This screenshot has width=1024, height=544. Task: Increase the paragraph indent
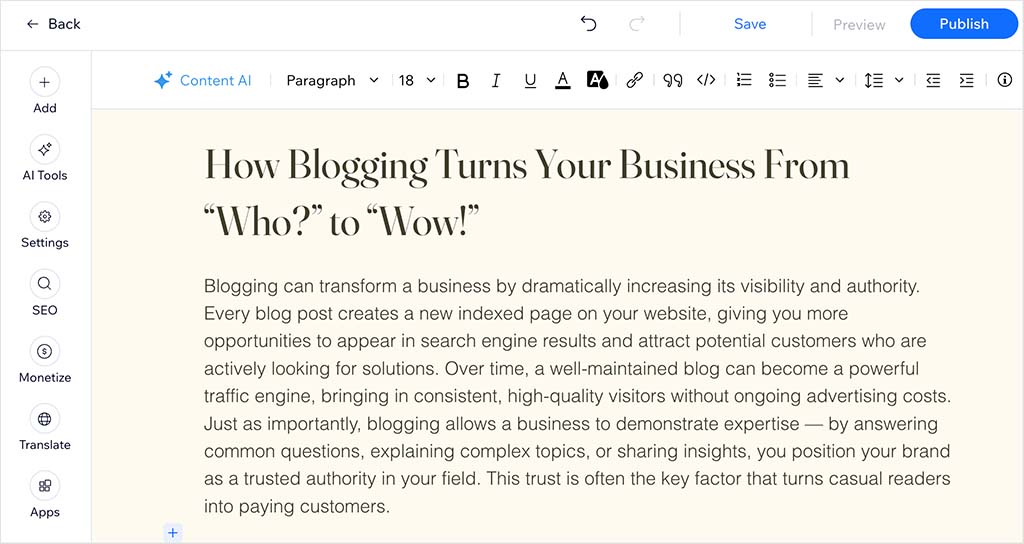[967, 80]
